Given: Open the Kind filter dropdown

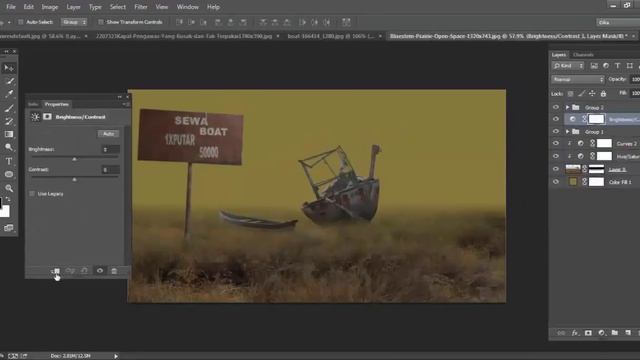Looking at the screenshot, I should point(569,66).
